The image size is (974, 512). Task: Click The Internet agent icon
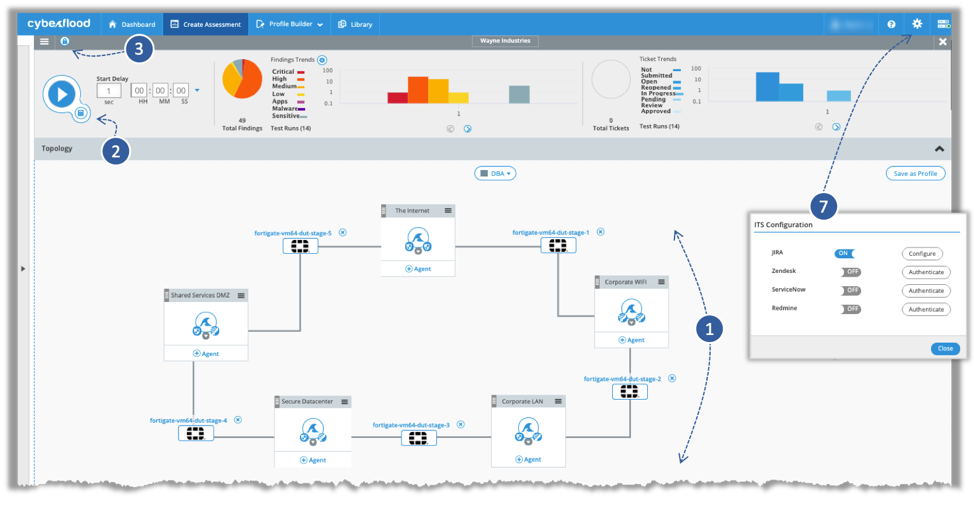pos(418,240)
